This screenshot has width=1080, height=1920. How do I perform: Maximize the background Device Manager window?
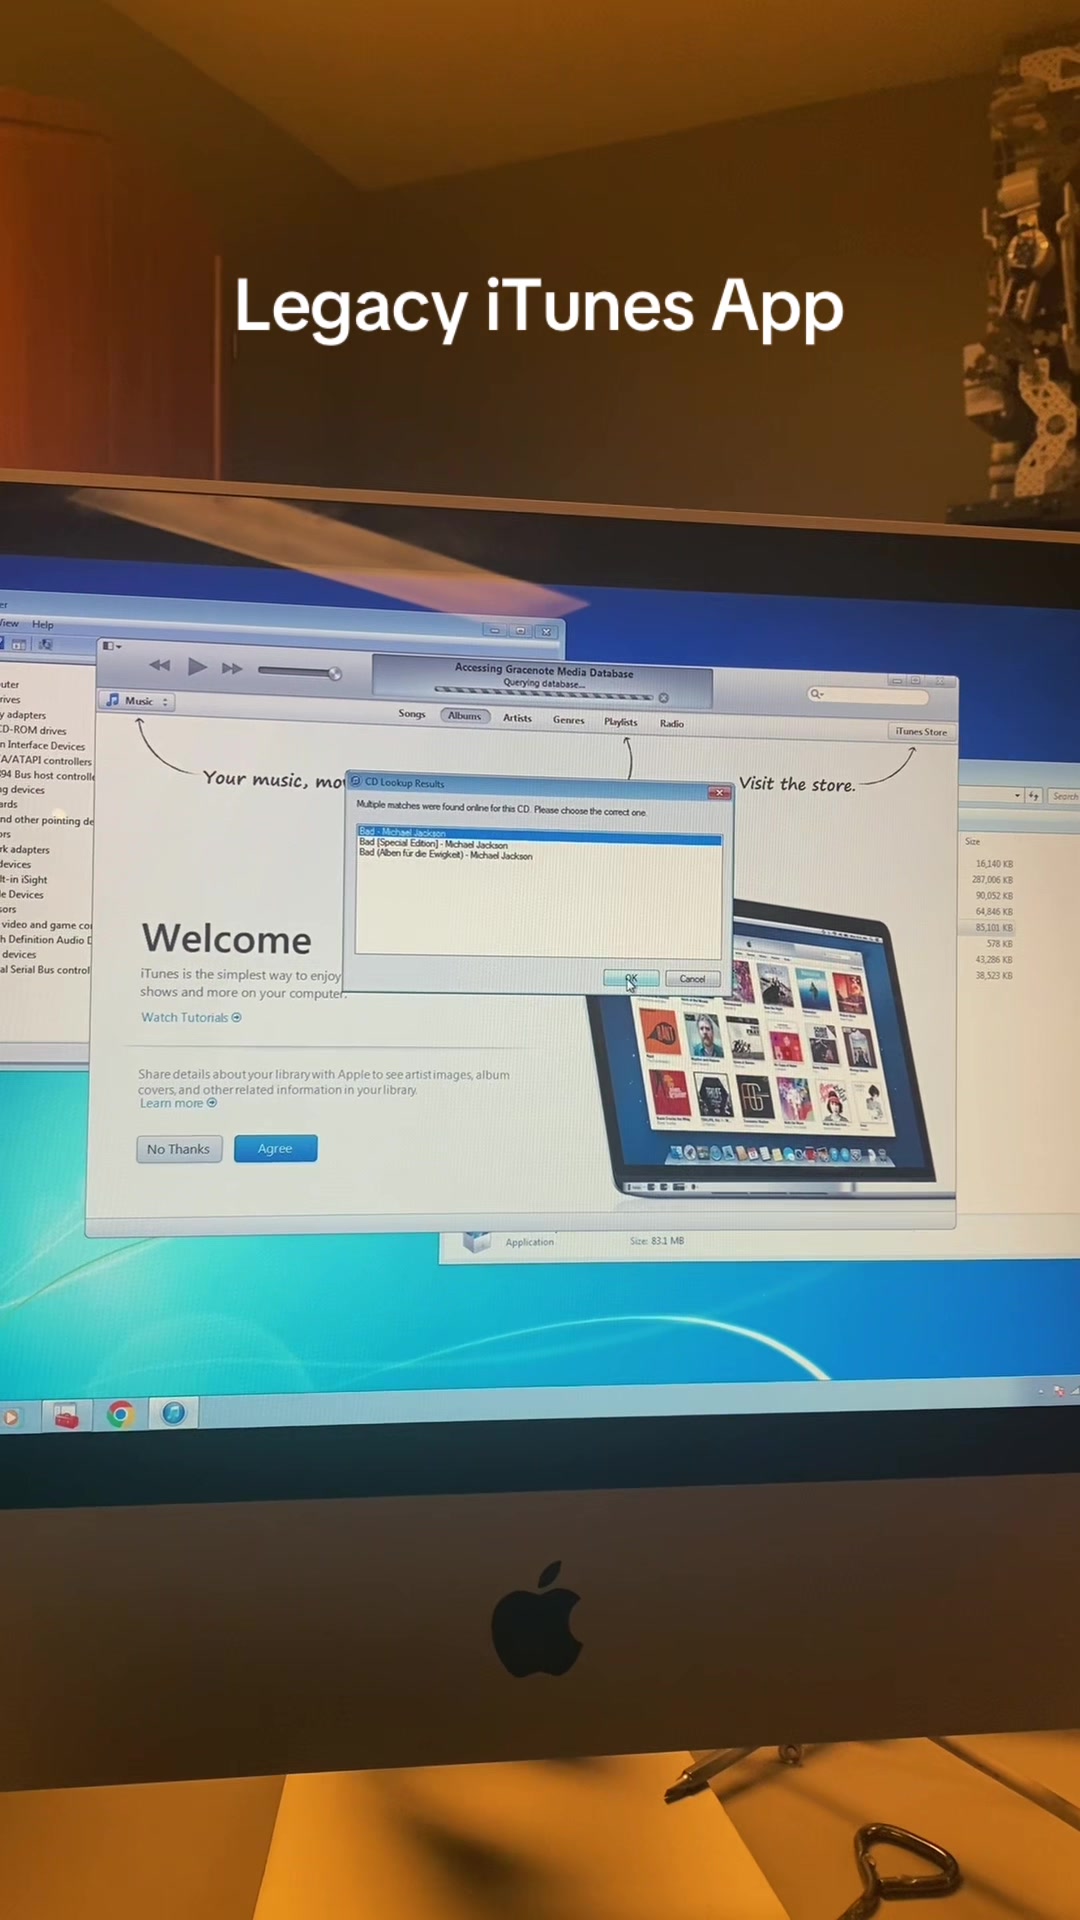click(520, 631)
